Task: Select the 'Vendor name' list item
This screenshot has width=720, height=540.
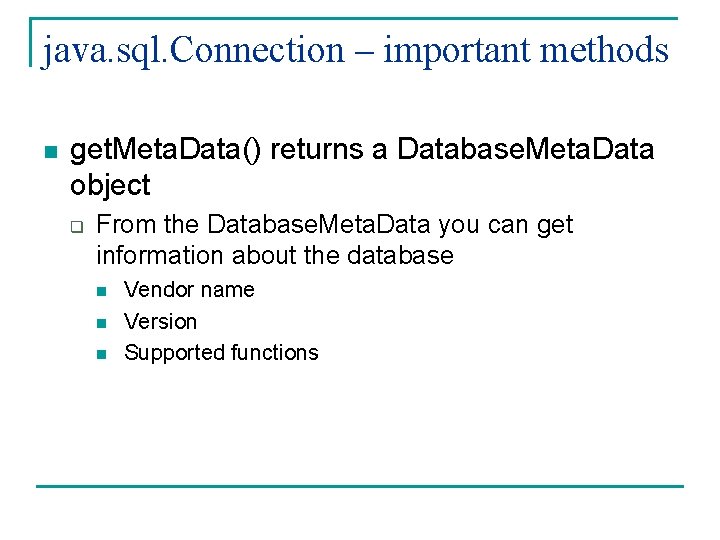Action: (x=189, y=290)
